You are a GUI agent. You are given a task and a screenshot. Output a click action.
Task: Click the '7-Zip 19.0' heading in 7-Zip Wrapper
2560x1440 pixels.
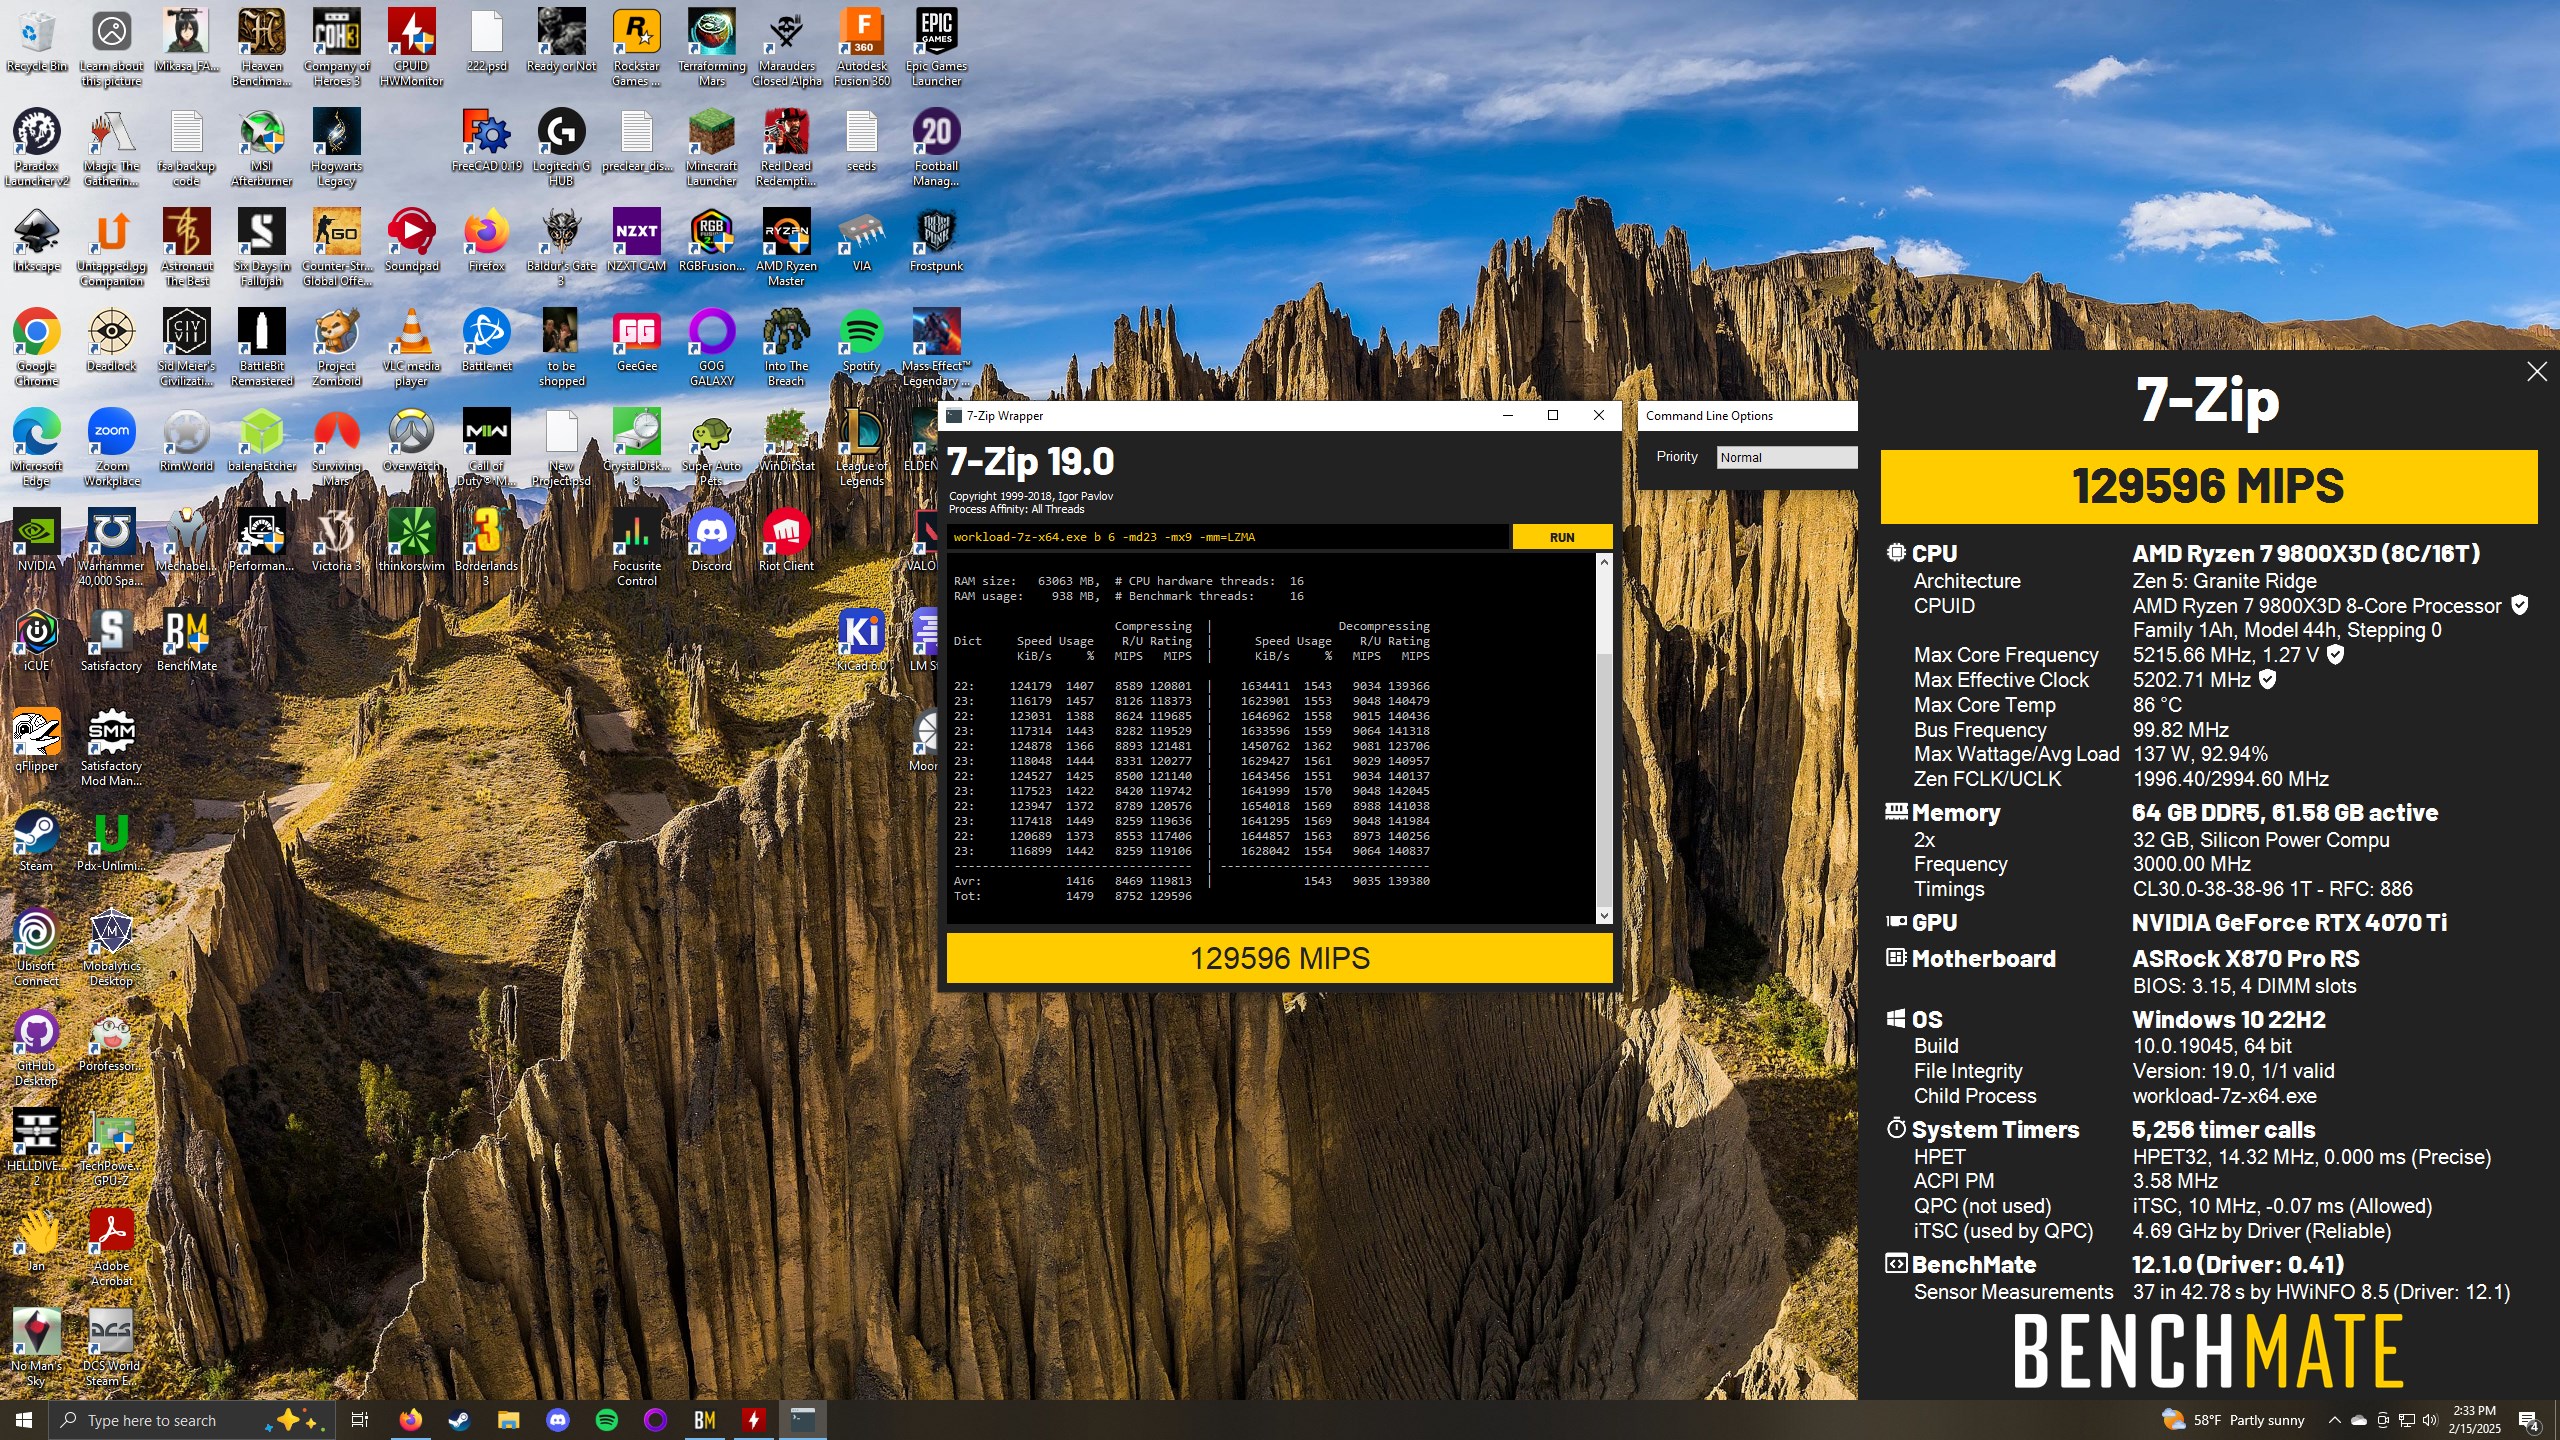point(1030,461)
